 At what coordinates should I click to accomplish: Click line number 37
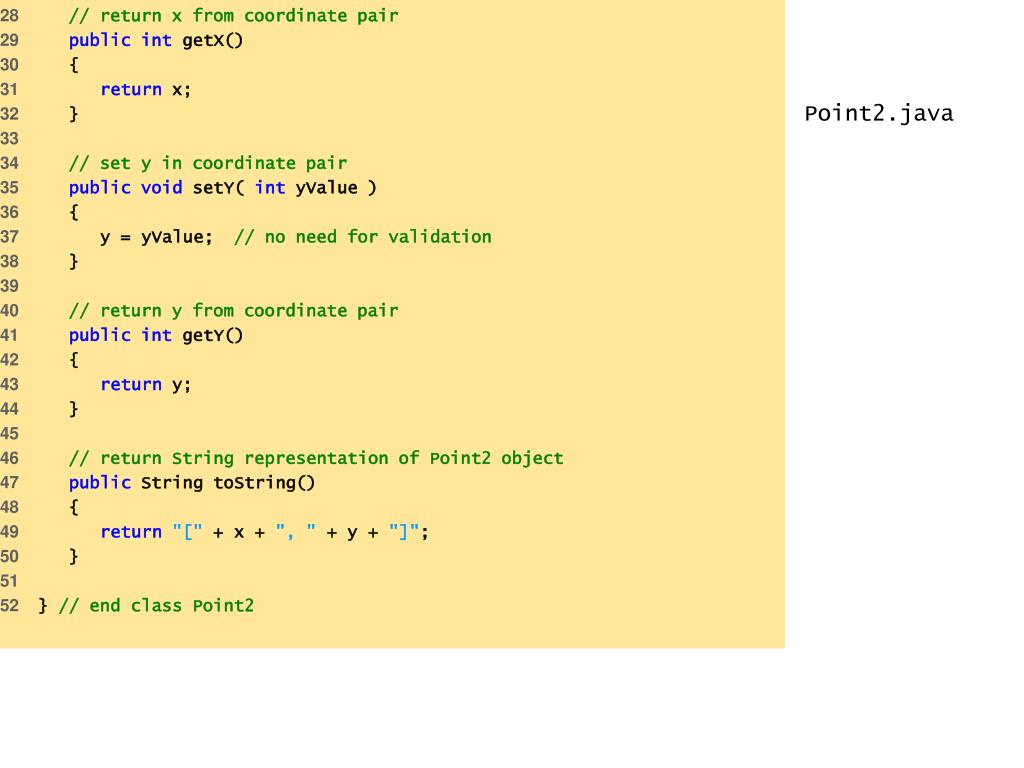coord(10,237)
